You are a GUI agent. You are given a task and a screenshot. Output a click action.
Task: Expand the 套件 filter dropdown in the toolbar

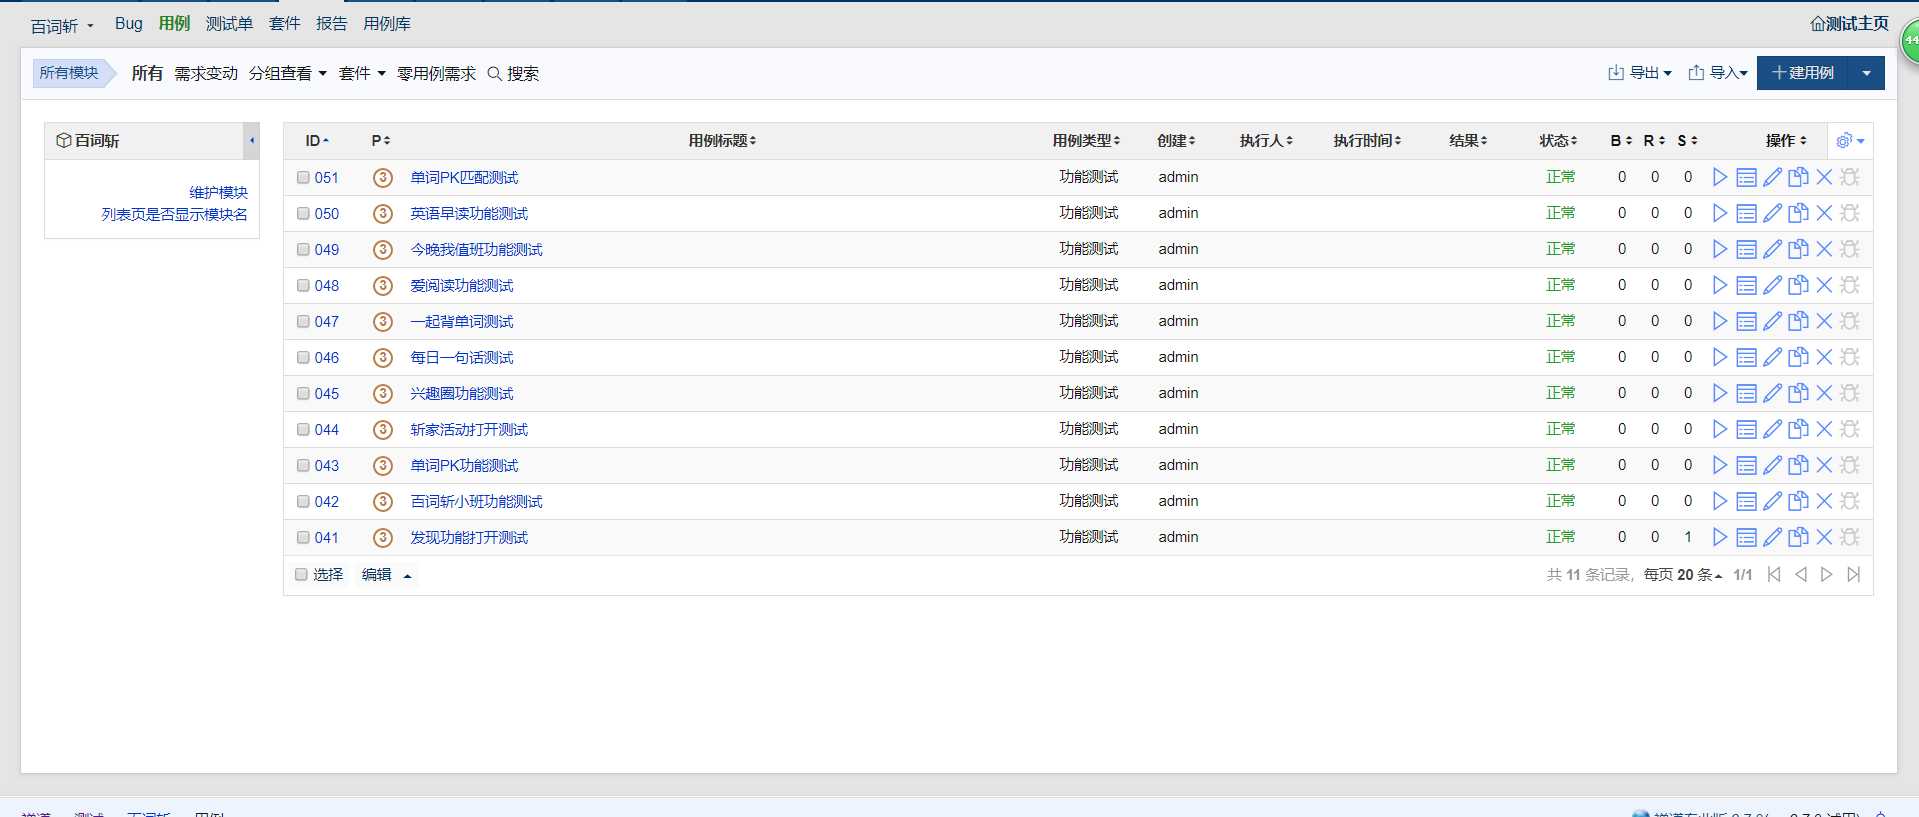(362, 73)
